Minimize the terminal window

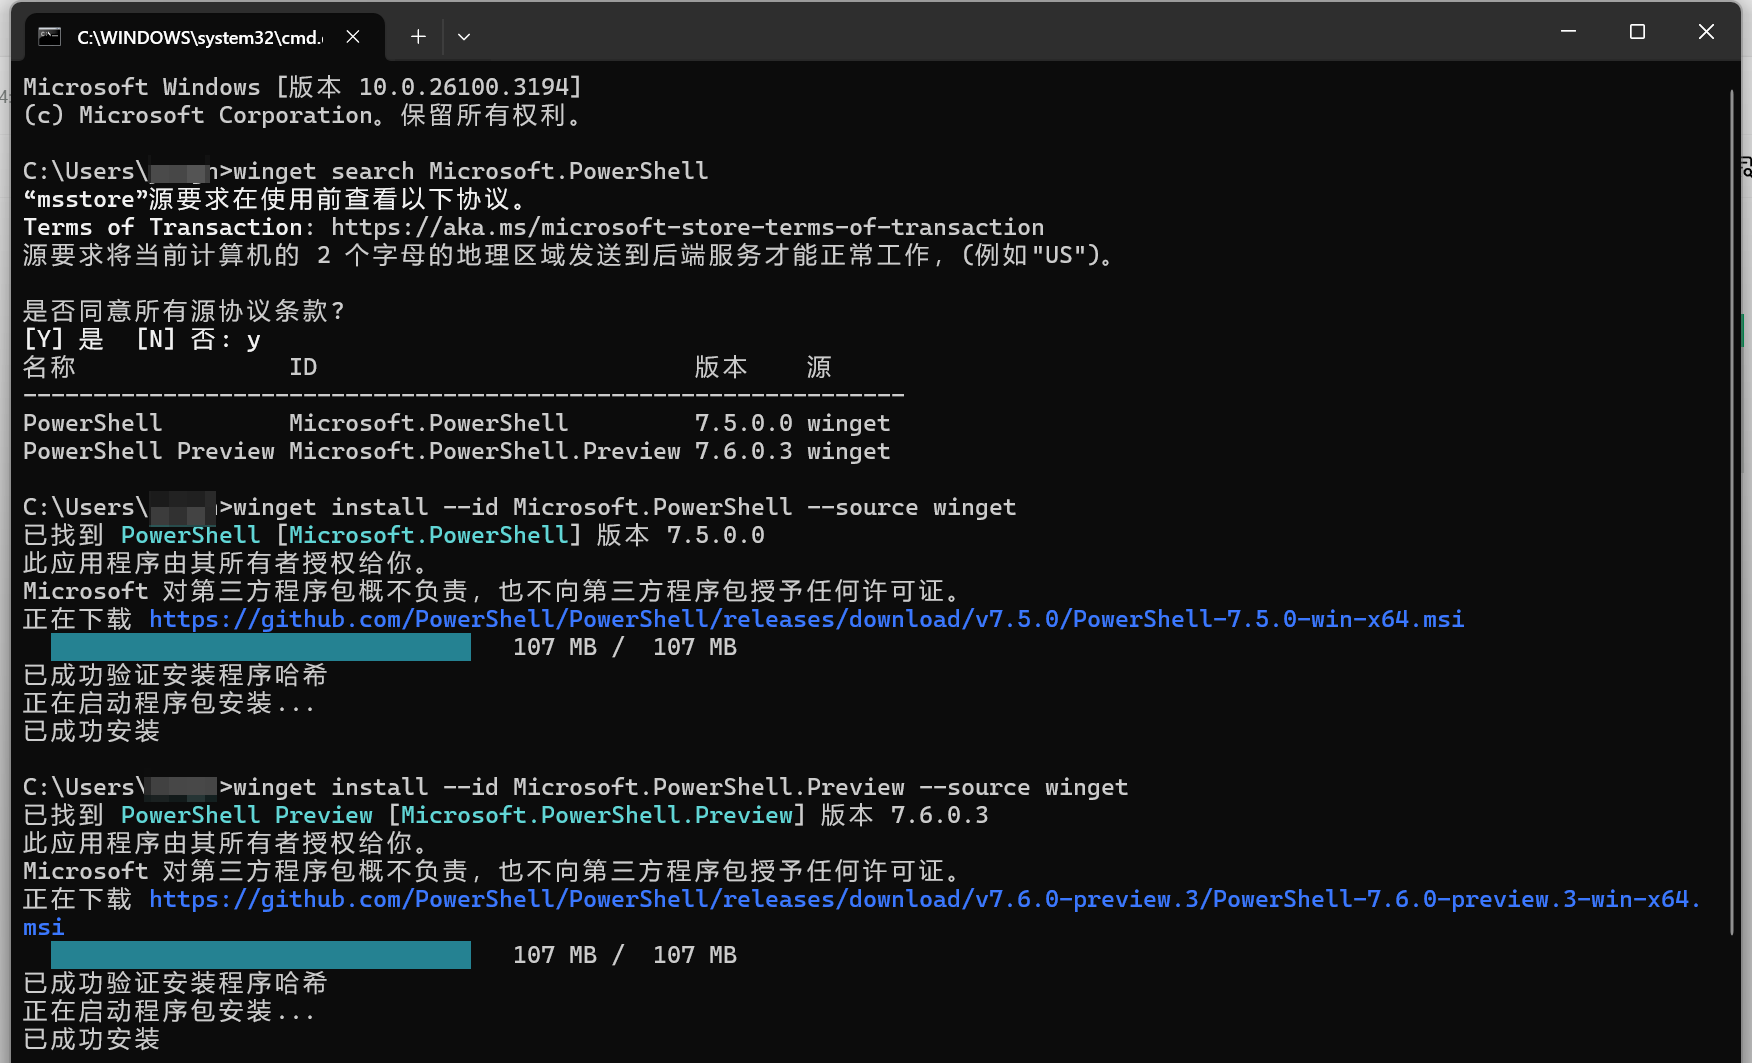[1568, 32]
